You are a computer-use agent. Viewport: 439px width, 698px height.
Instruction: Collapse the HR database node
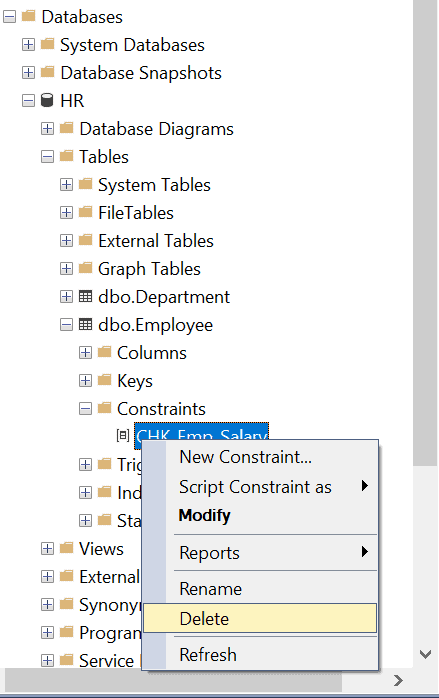point(28,101)
